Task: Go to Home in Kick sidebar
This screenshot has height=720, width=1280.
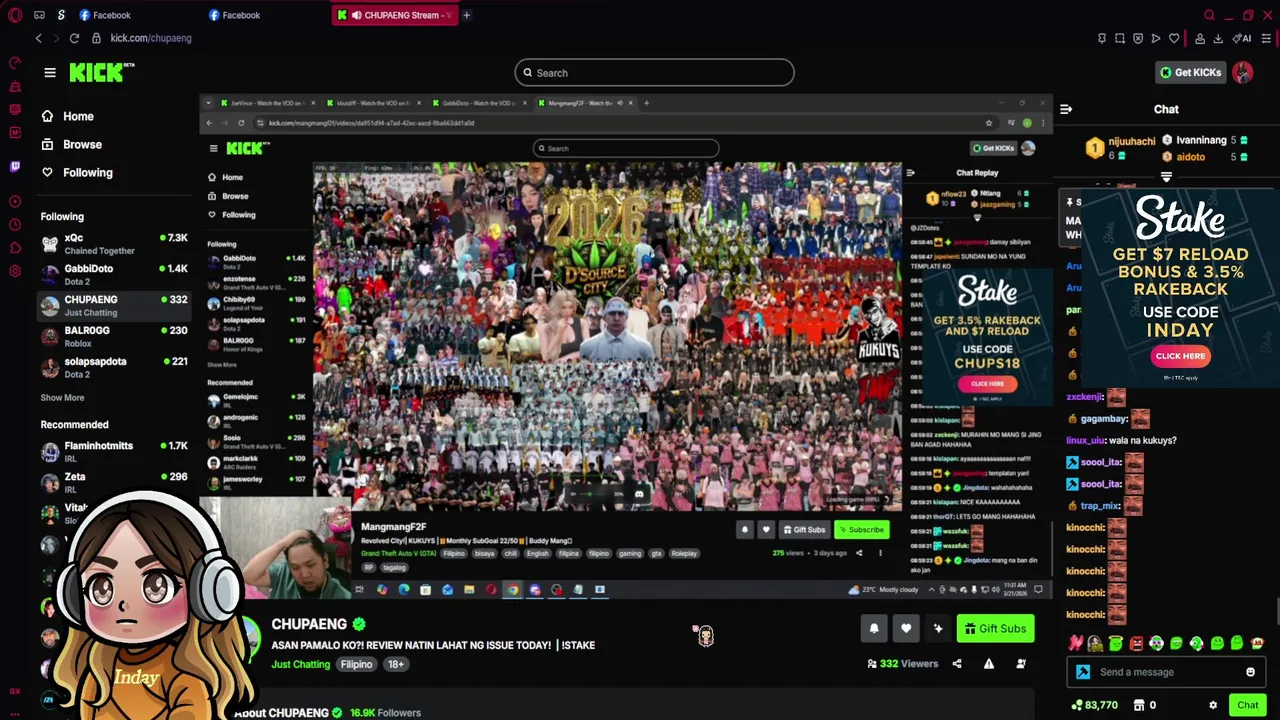Action: point(67,116)
